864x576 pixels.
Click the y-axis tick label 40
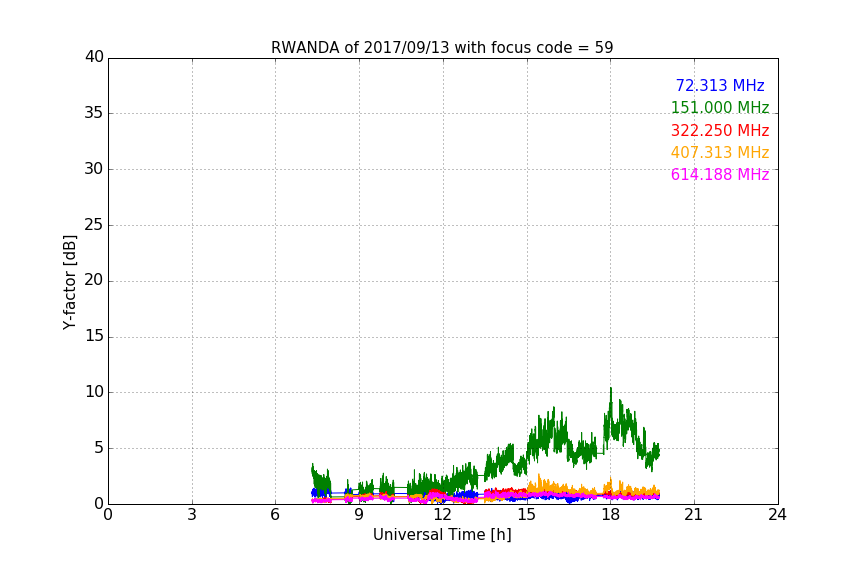coord(94,57)
